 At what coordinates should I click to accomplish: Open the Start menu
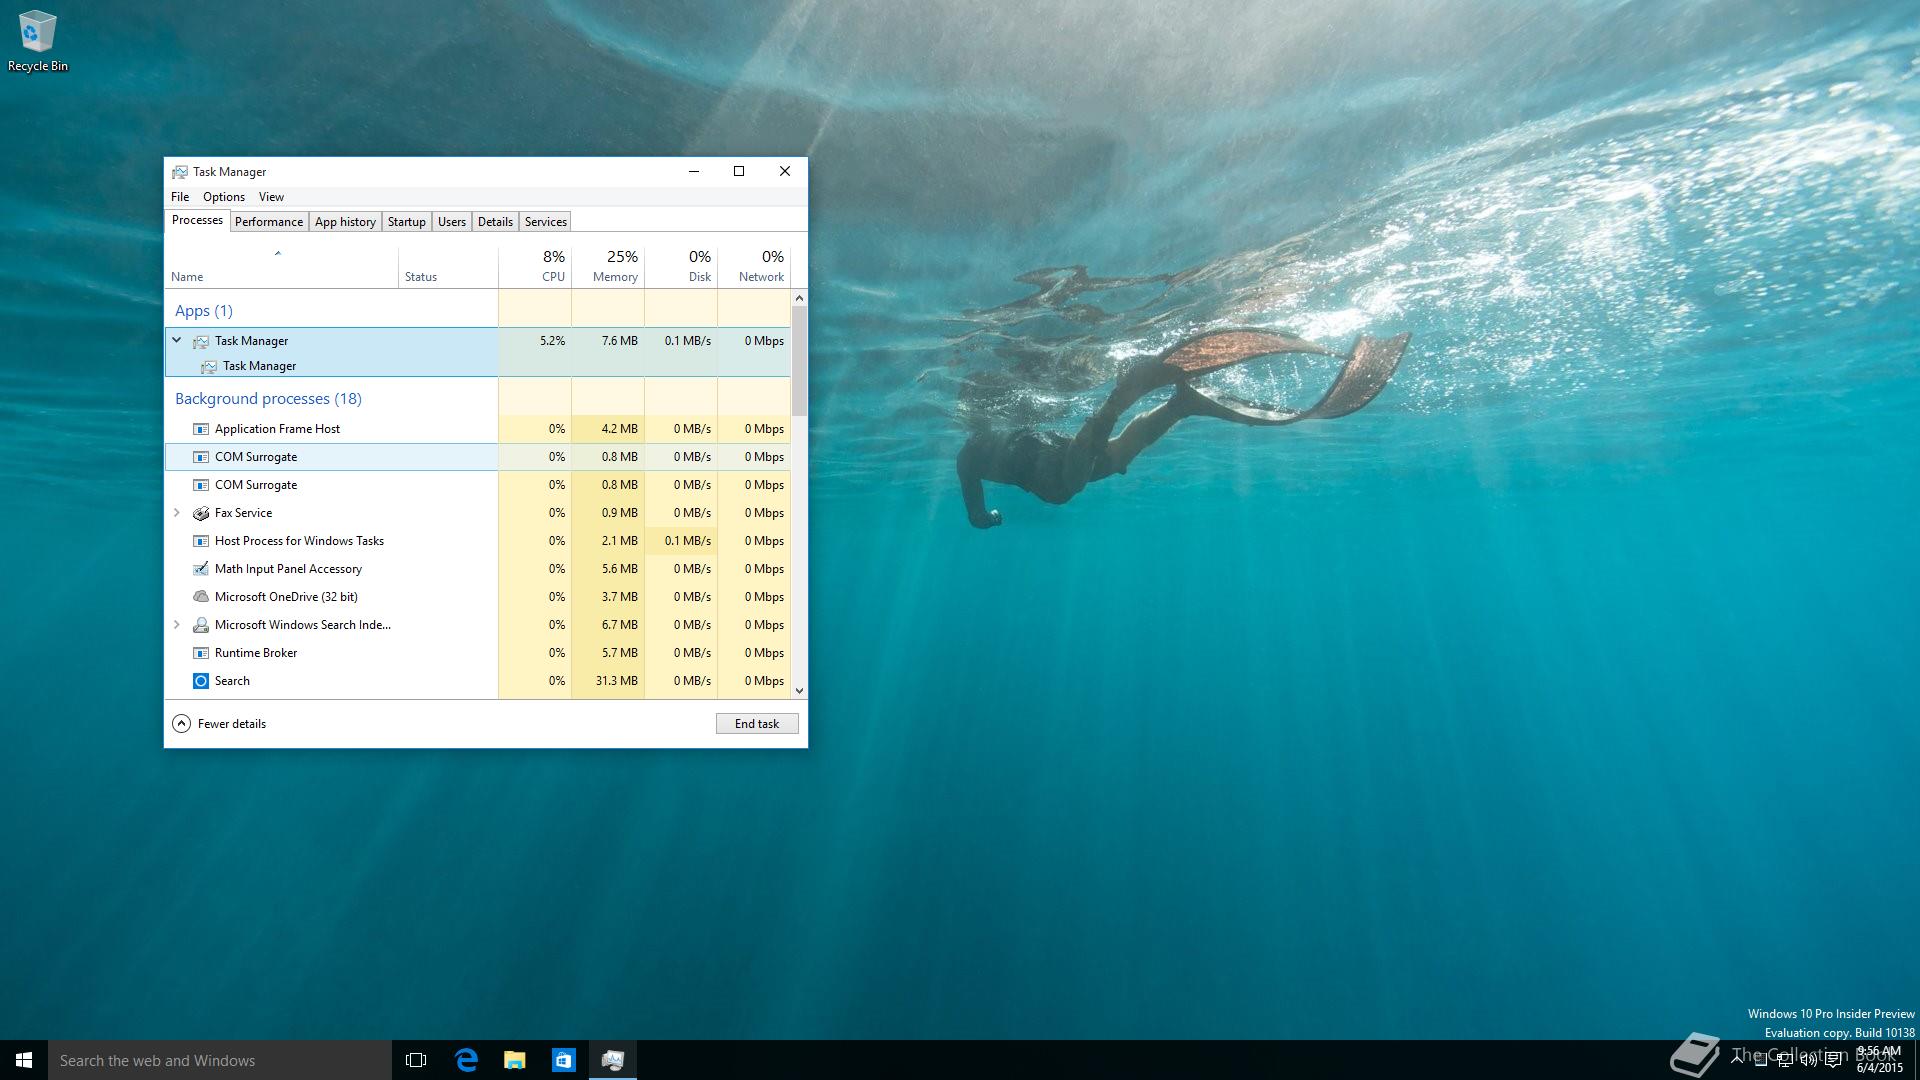pyautogui.click(x=24, y=1060)
